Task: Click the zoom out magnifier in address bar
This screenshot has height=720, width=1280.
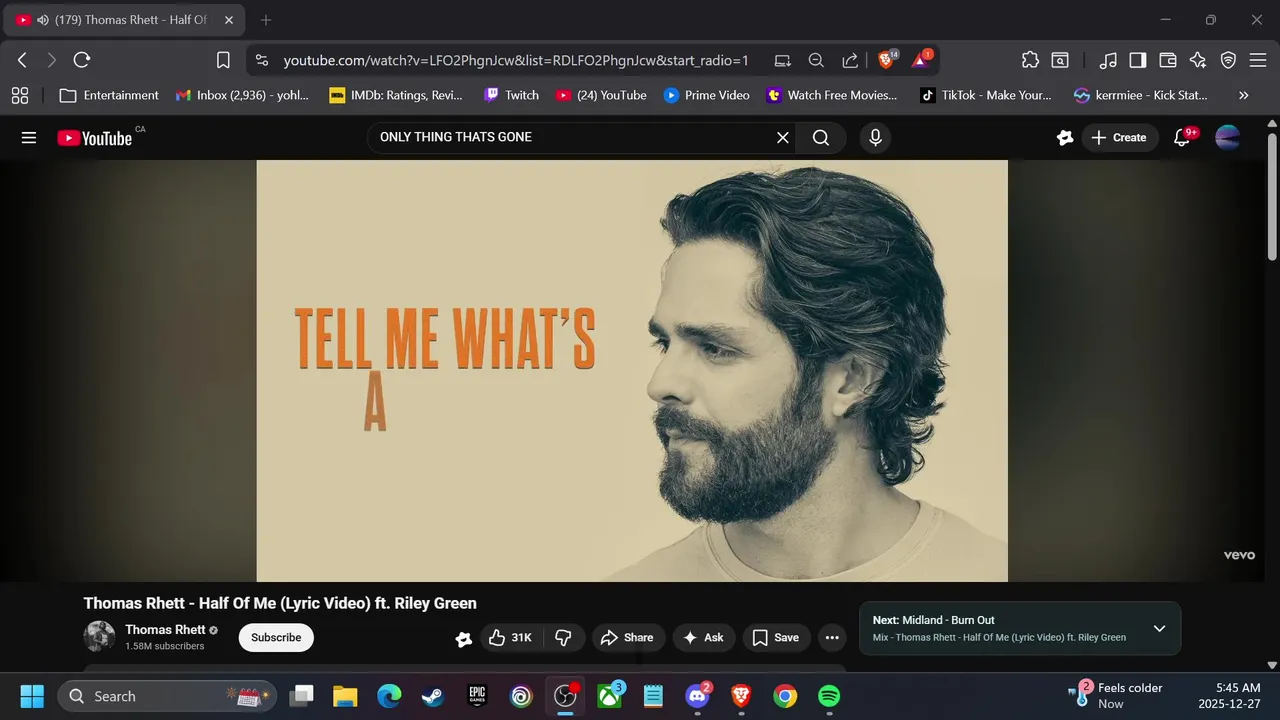Action: [x=816, y=60]
